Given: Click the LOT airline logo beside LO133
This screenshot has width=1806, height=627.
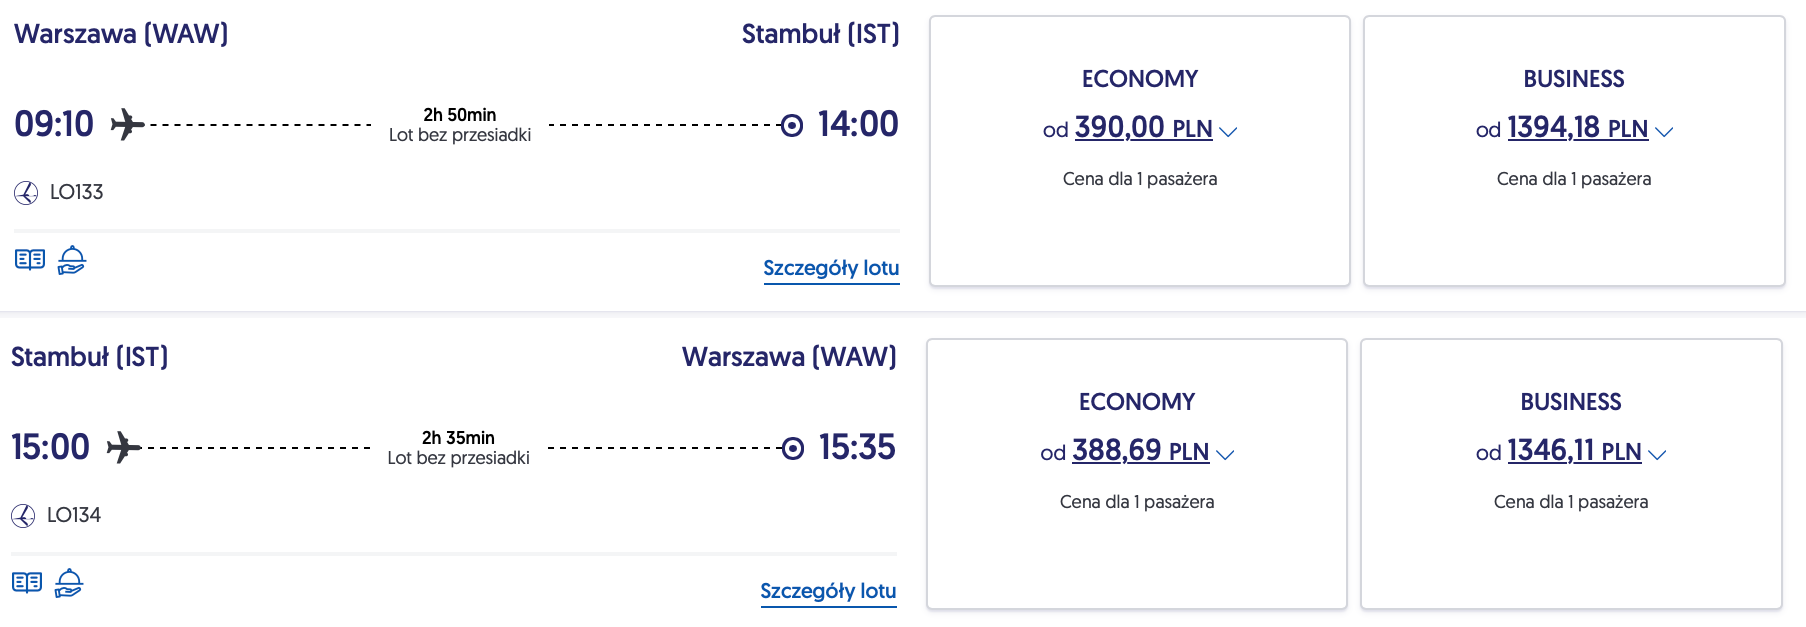Looking at the screenshot, I should (x=26, y=193).
